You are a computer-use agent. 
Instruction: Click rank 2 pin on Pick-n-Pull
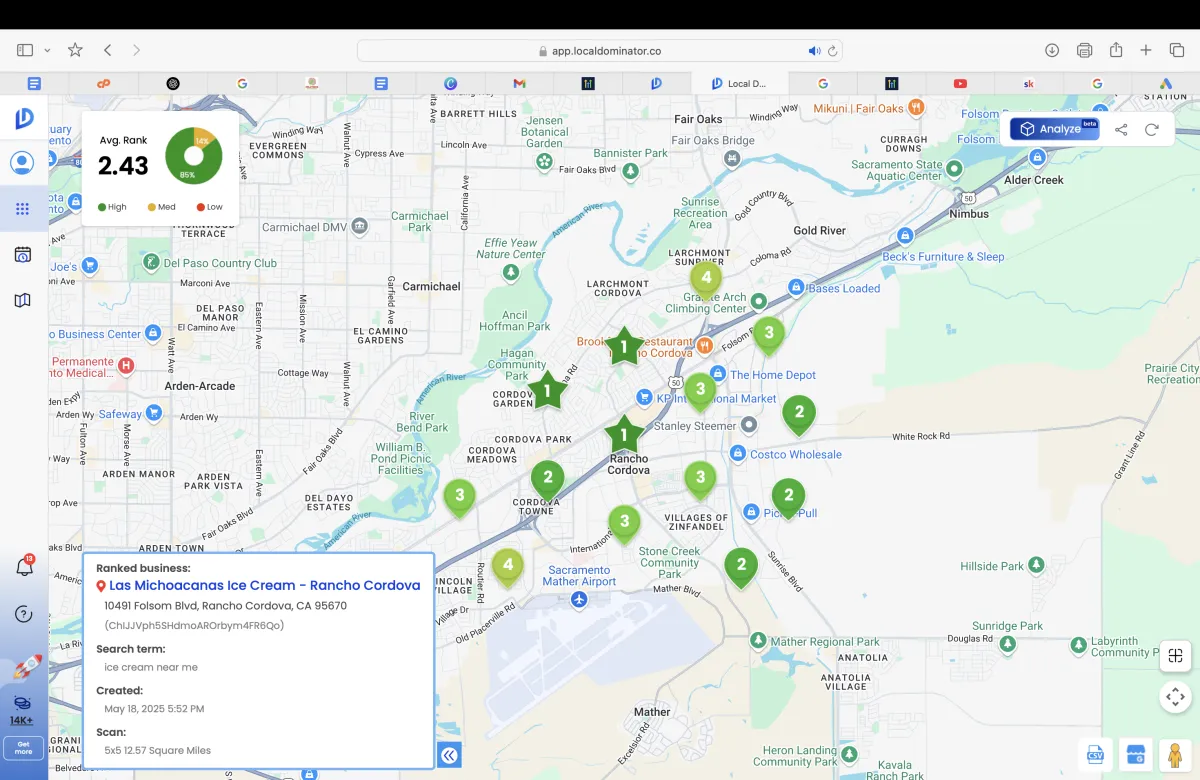point(788,498)
